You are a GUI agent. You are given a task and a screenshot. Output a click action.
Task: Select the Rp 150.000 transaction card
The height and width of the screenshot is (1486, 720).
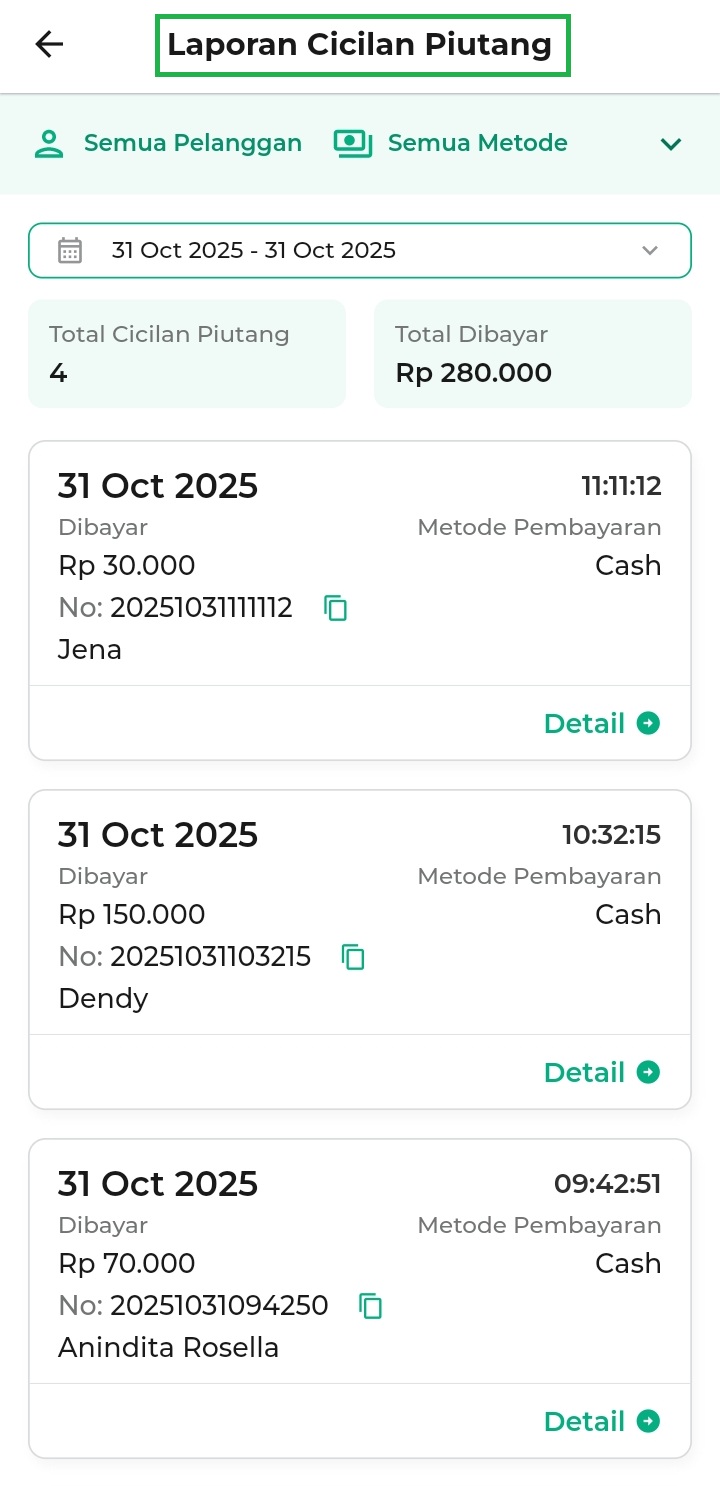(360, 914)
